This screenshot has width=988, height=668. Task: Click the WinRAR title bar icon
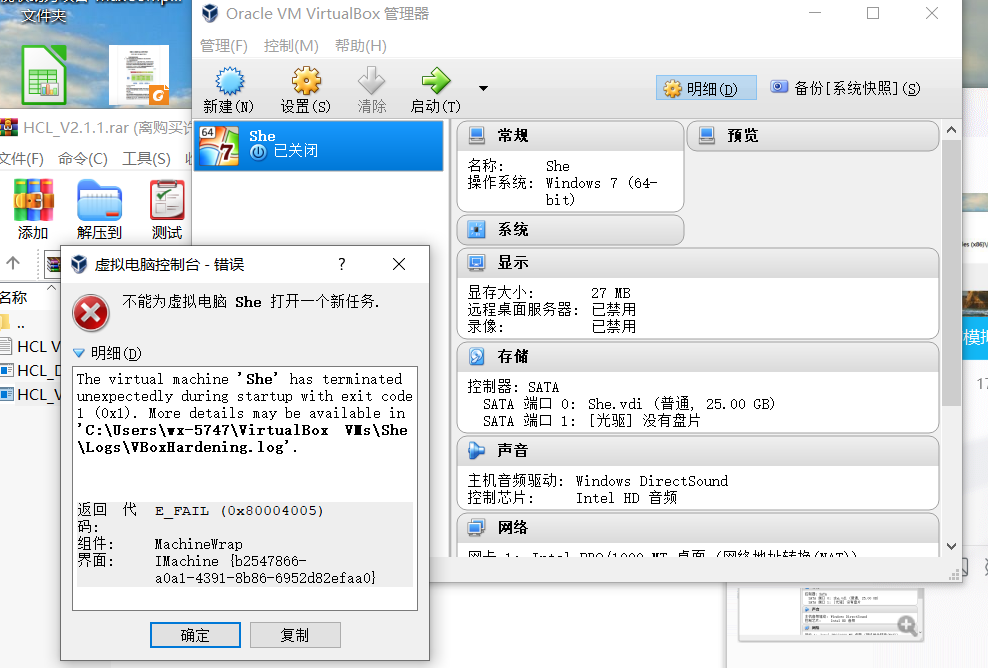point(9,128)
